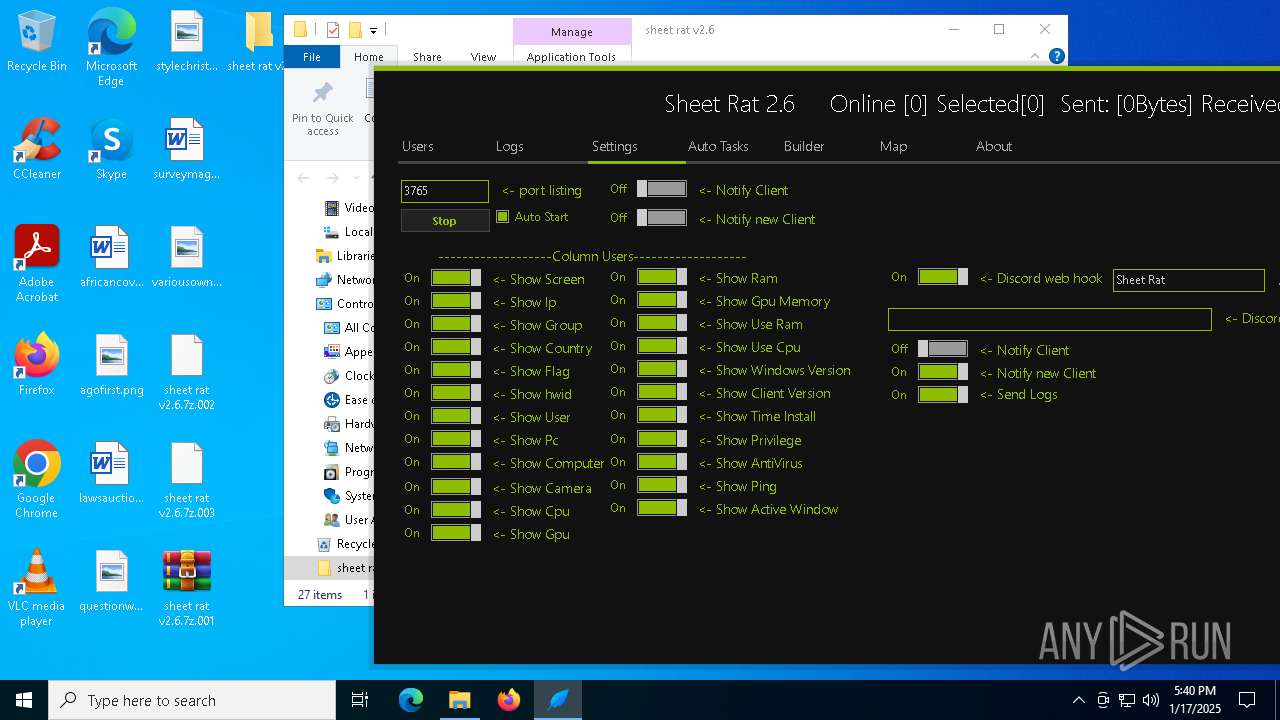This screenshot has height=720, width=1280.
Task: Toggle the Auto Start checkbox
Action: point(503,217)
